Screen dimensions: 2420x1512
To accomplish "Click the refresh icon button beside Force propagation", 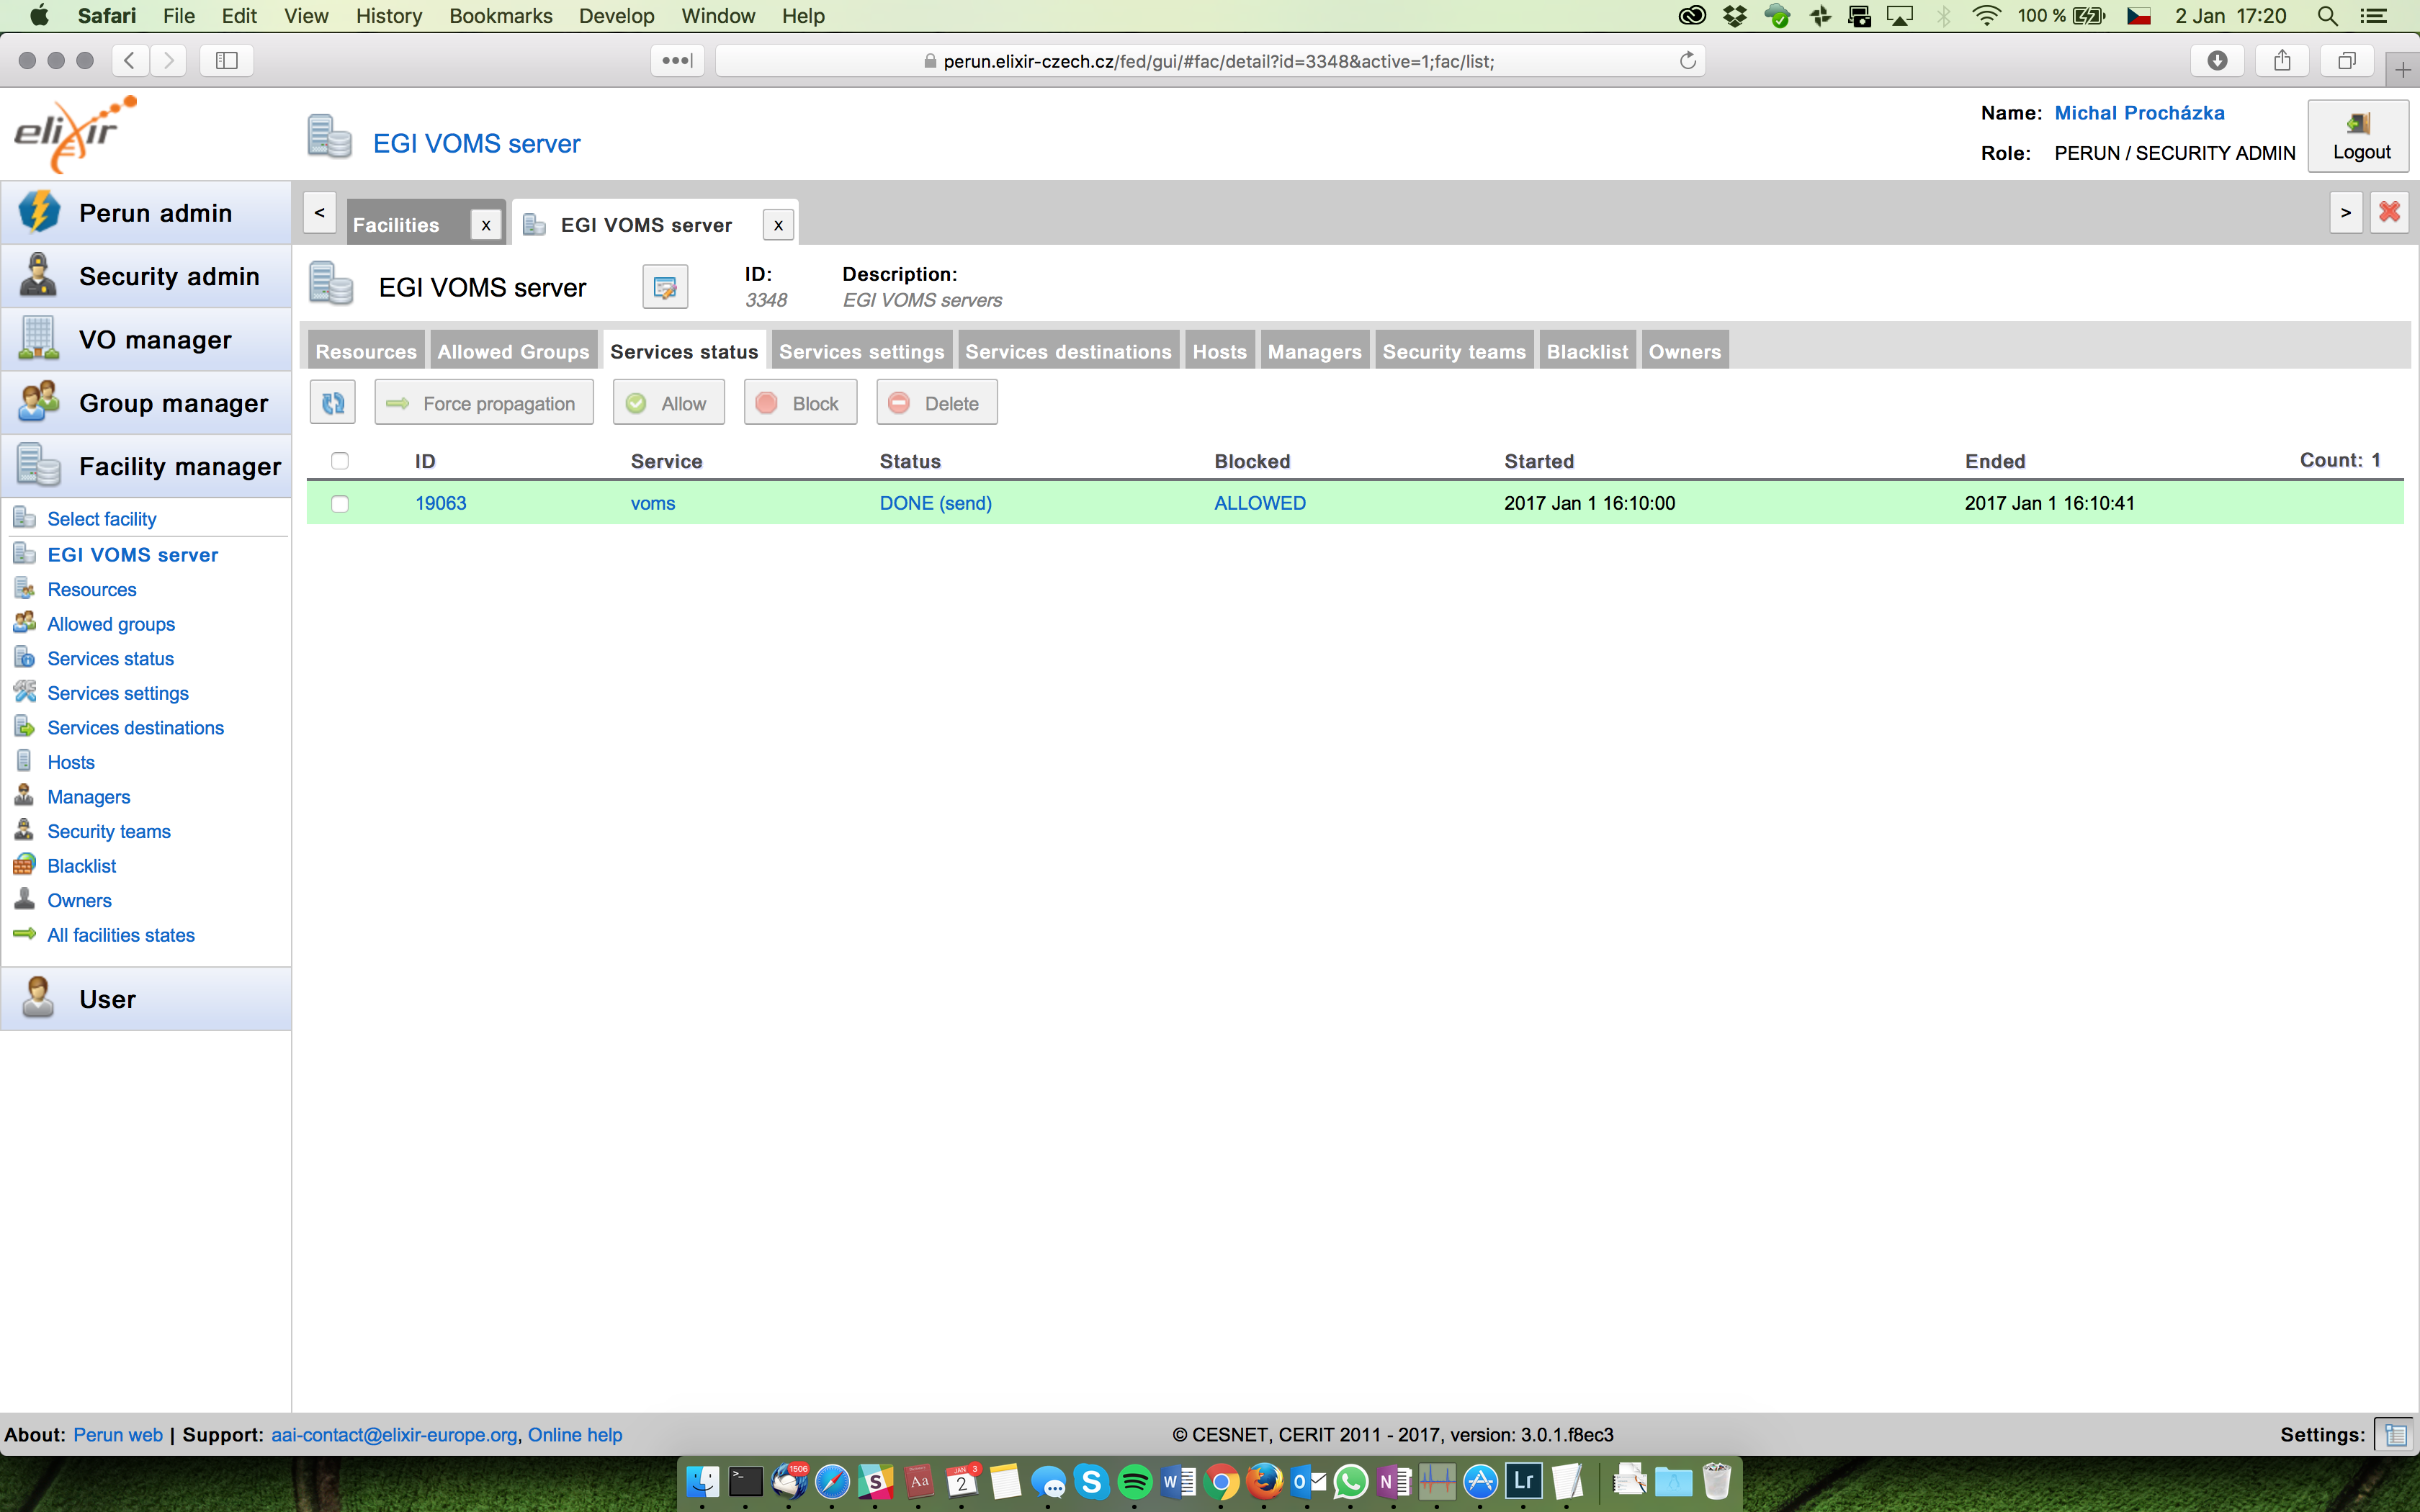I will pos(333,403).
